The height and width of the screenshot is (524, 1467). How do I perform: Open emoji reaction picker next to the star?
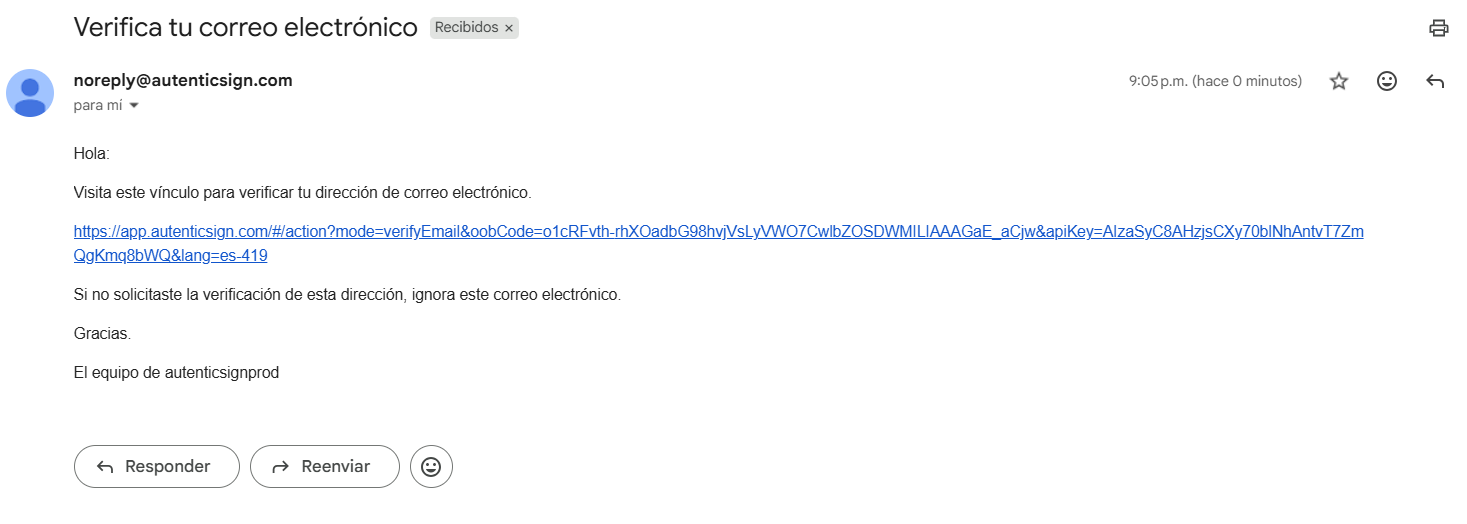point(1387,82)
